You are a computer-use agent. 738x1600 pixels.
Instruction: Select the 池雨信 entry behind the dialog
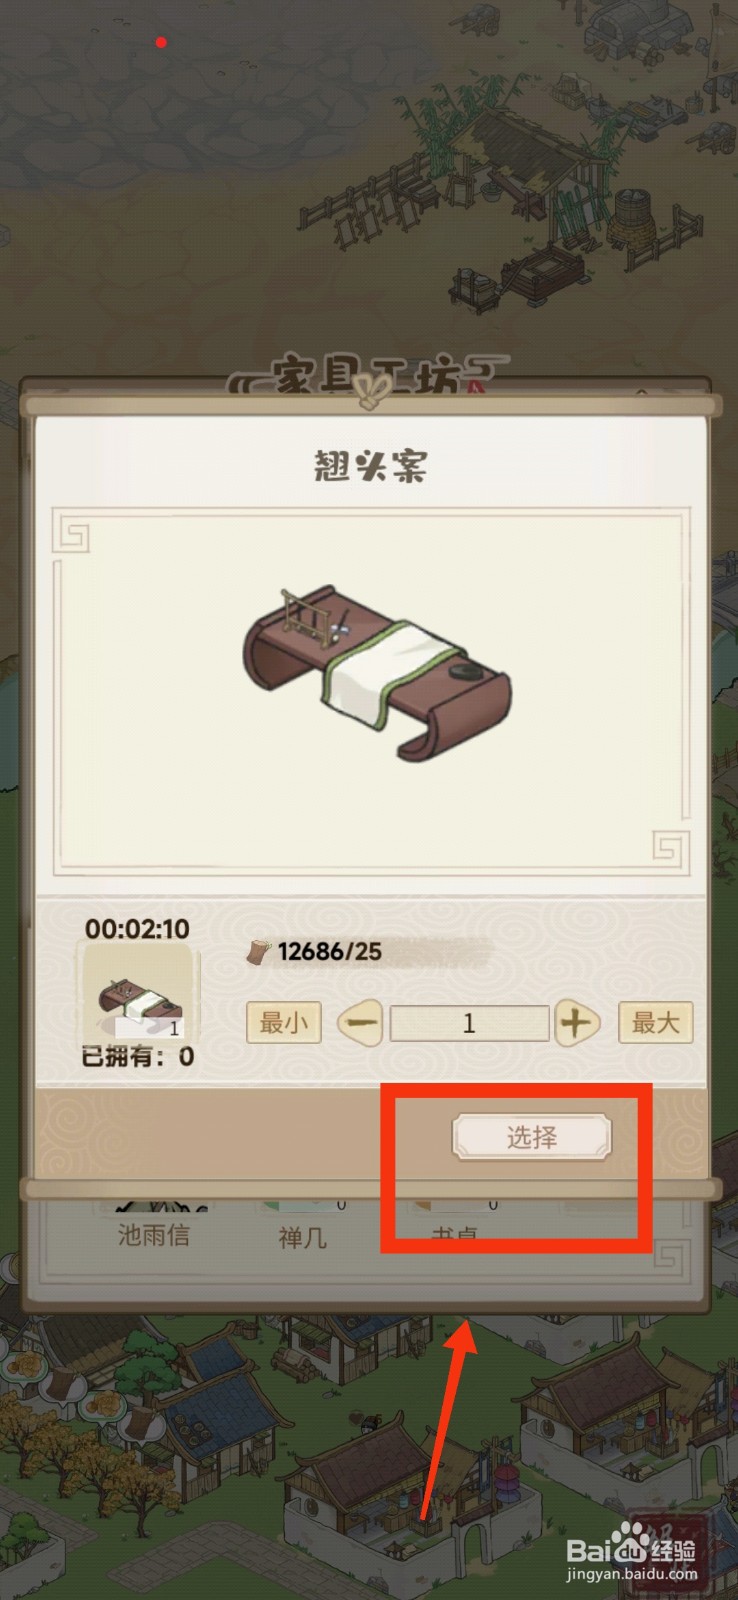point(154,1235)
